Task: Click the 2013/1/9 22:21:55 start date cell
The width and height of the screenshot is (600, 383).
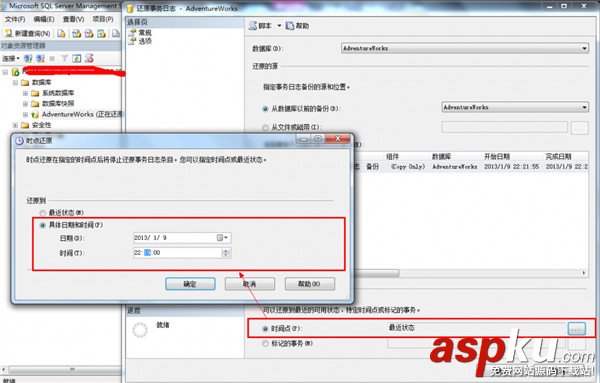Action: 512,167
